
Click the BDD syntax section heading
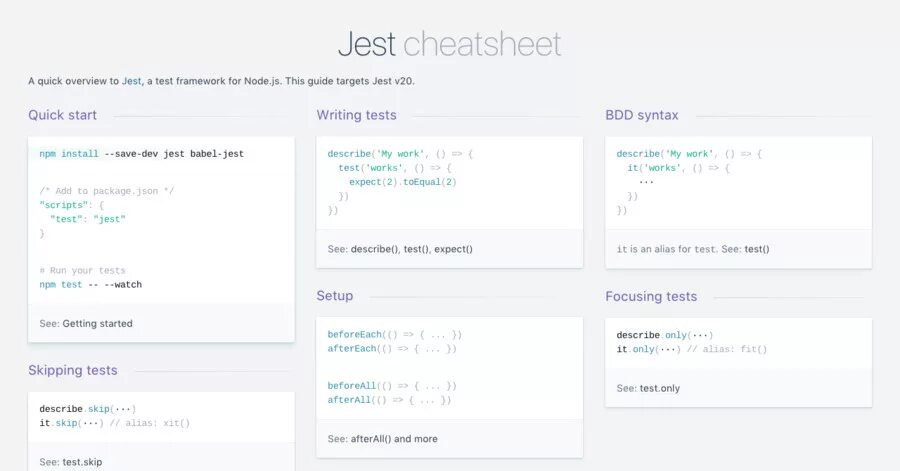[x=642, y=115]
